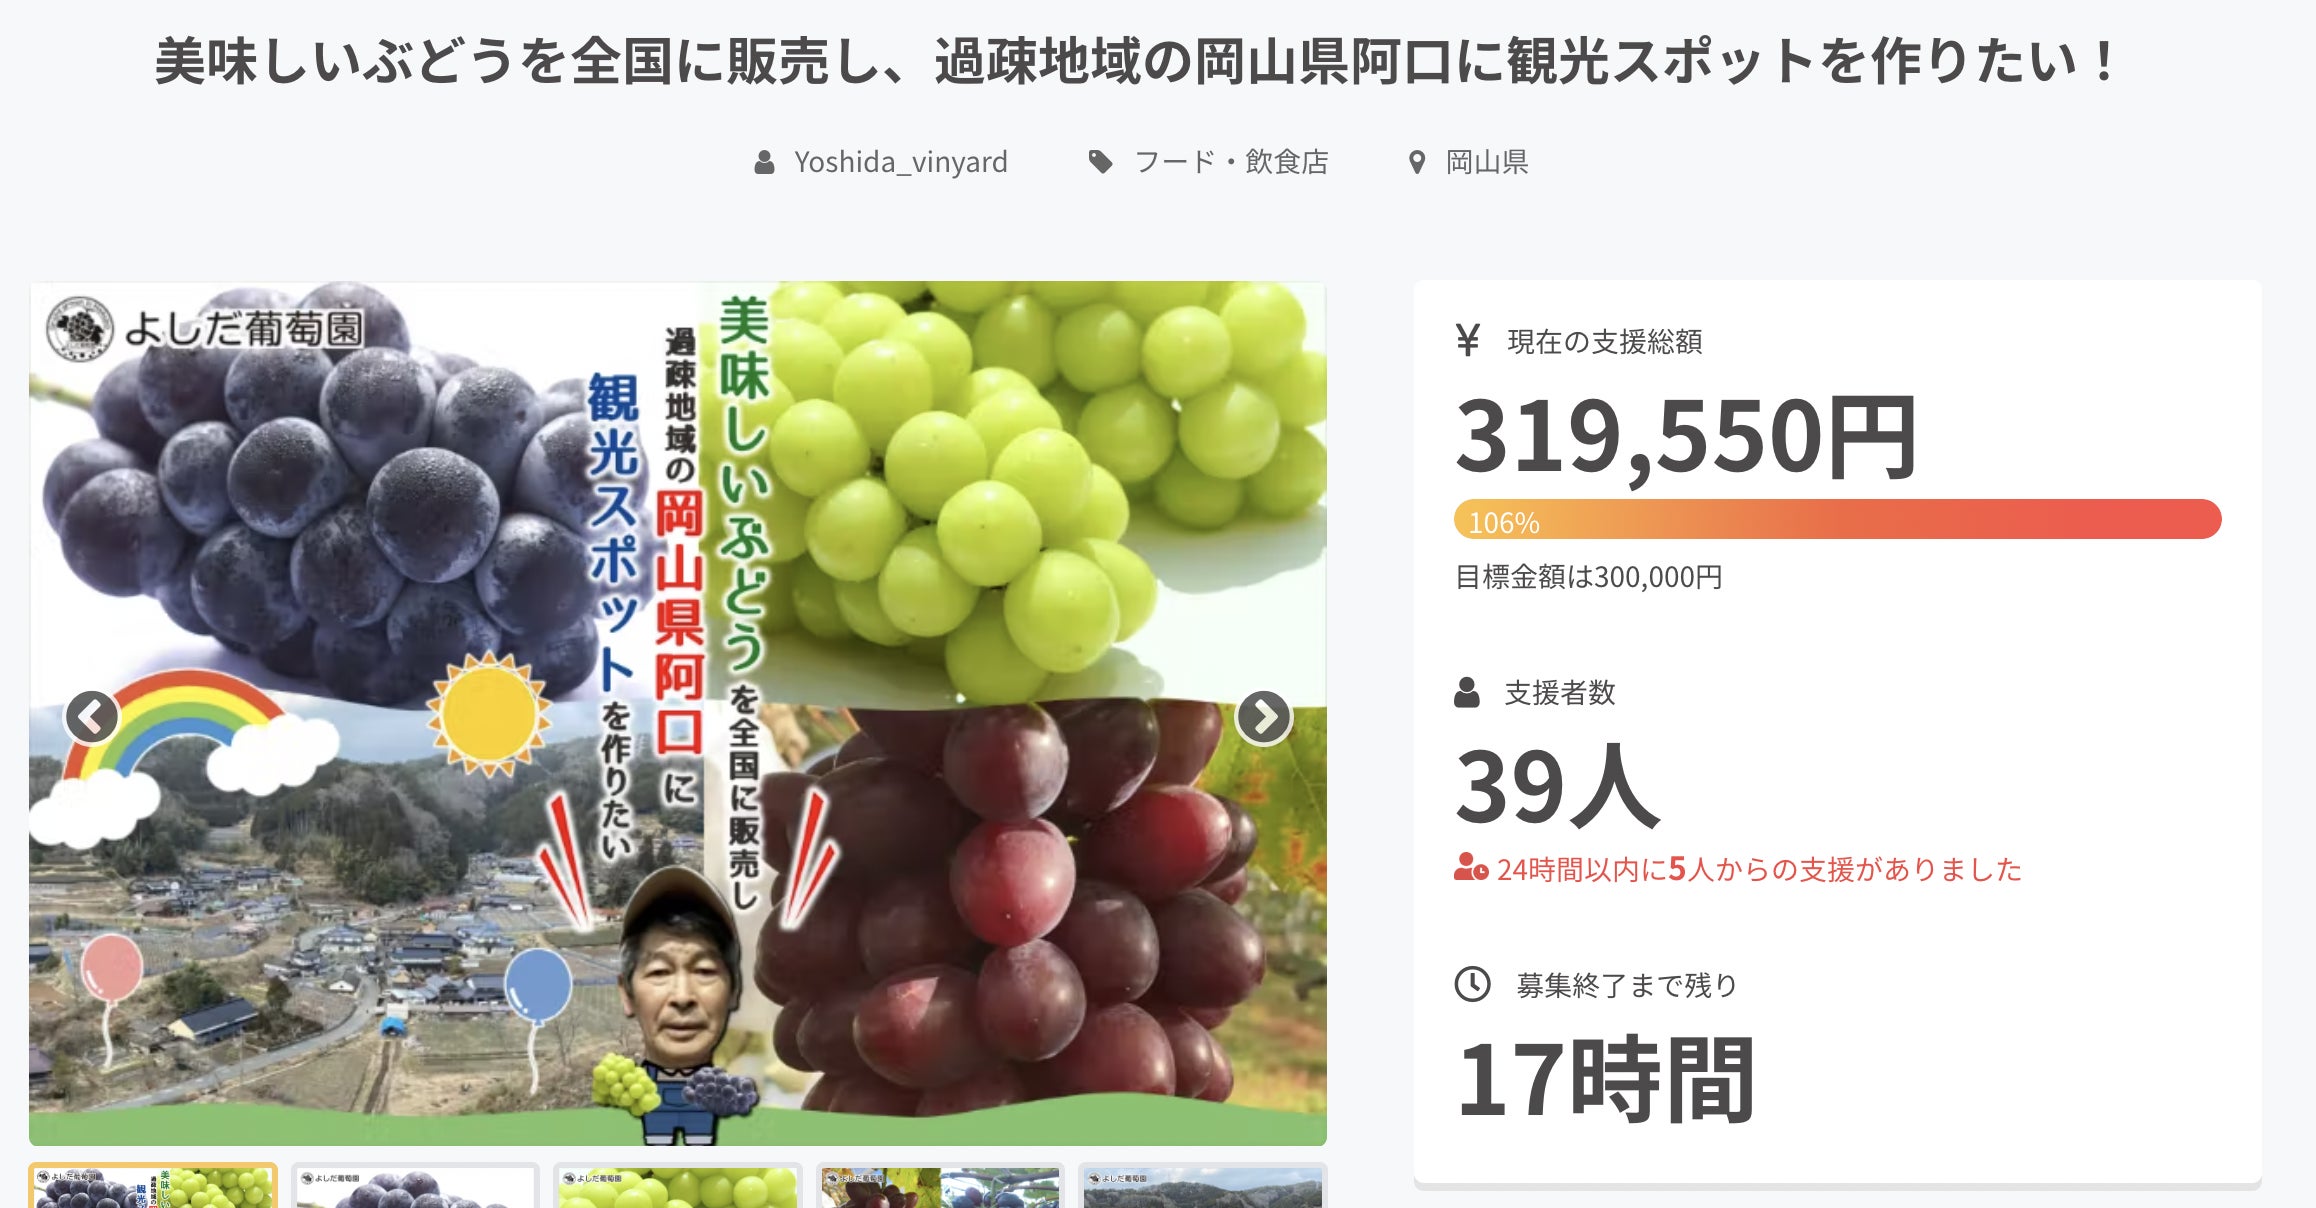Open the 岡山県 location link
This screenshot has height=1208, width=2316.
[x=1487, y=162]
